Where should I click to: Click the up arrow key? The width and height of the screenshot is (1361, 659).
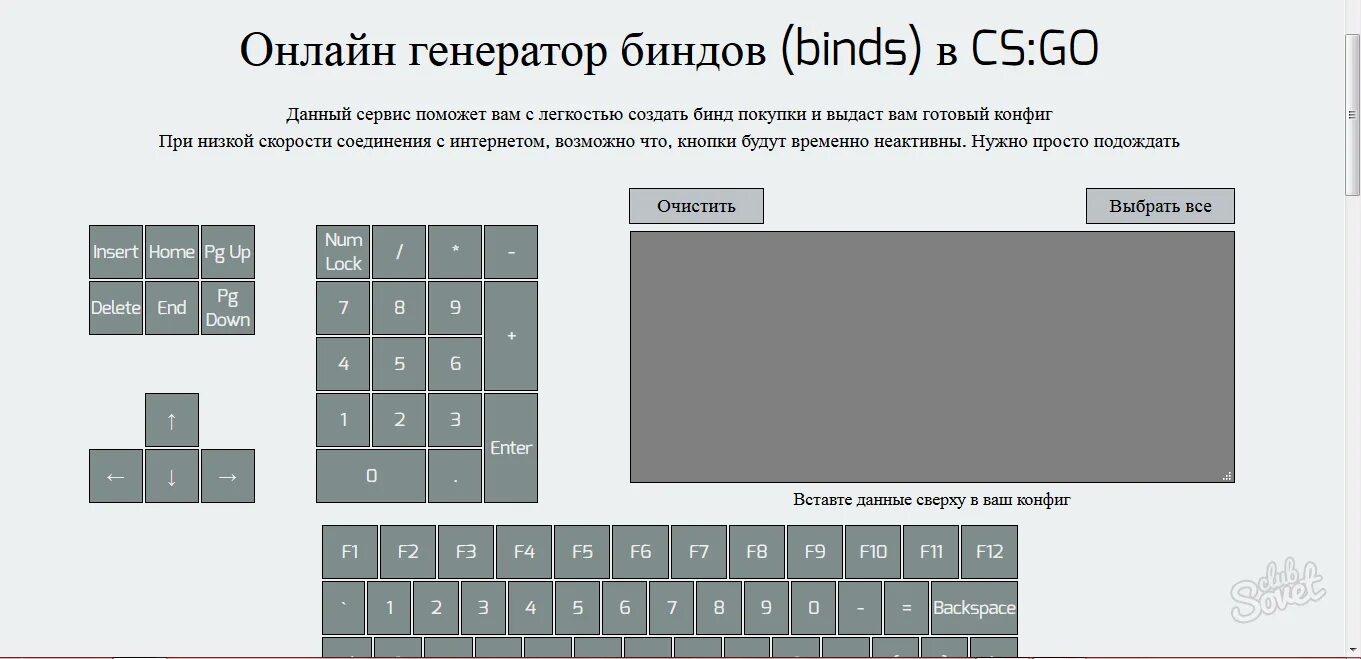point(172,420)
